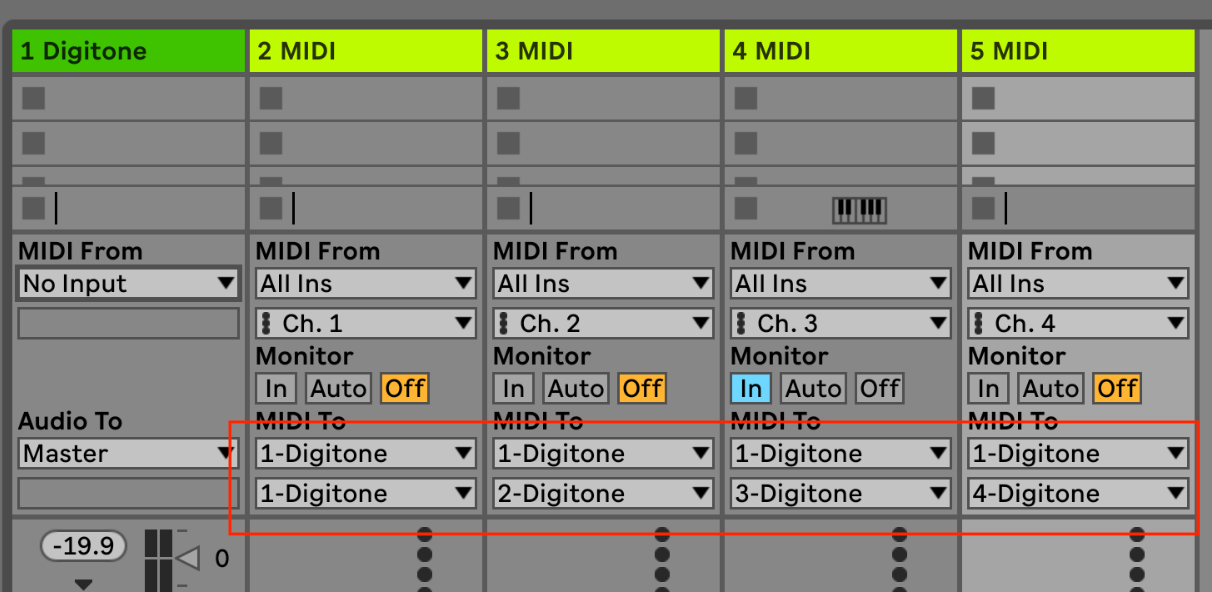The height and width of the screenshot is (592, 1212).
Task: Click the piano keys icon in 4 MIDI
Action: (859, 209)
